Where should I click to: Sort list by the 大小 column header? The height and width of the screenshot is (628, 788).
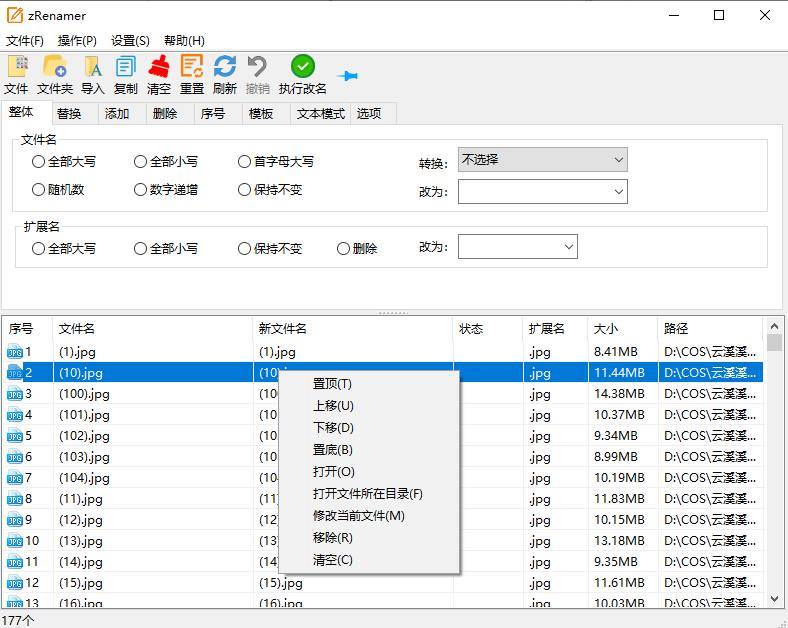click(x=608, y=328)
